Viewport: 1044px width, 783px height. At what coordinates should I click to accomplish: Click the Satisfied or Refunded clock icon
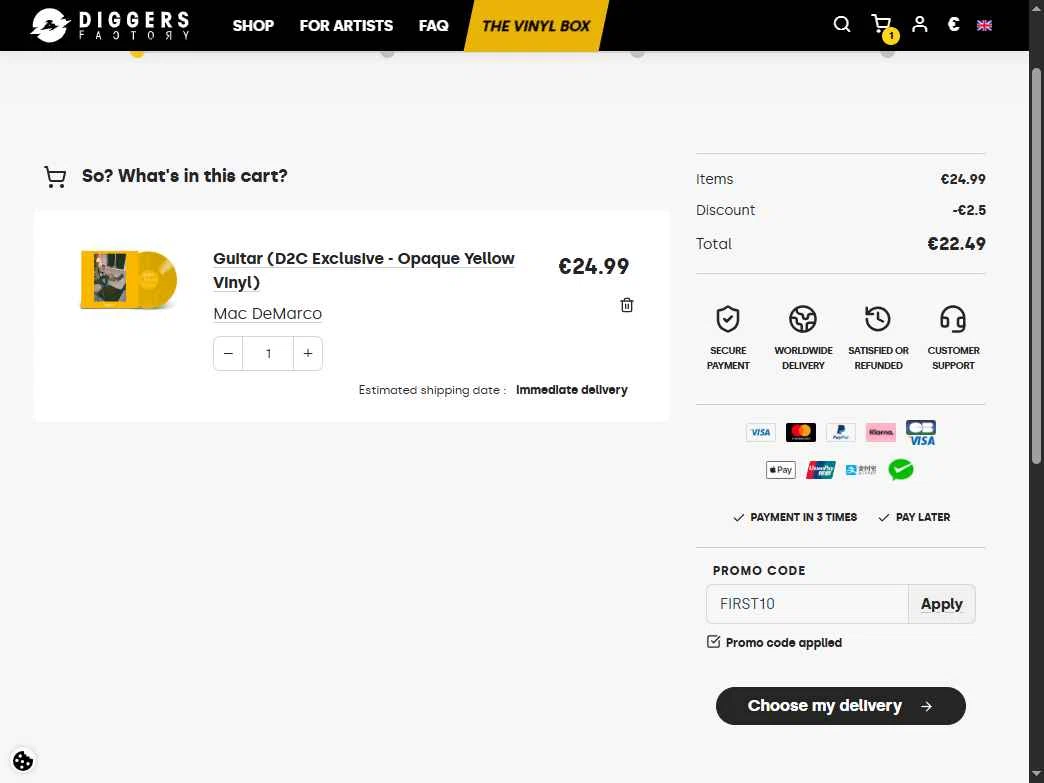click(x=878, y=319)
